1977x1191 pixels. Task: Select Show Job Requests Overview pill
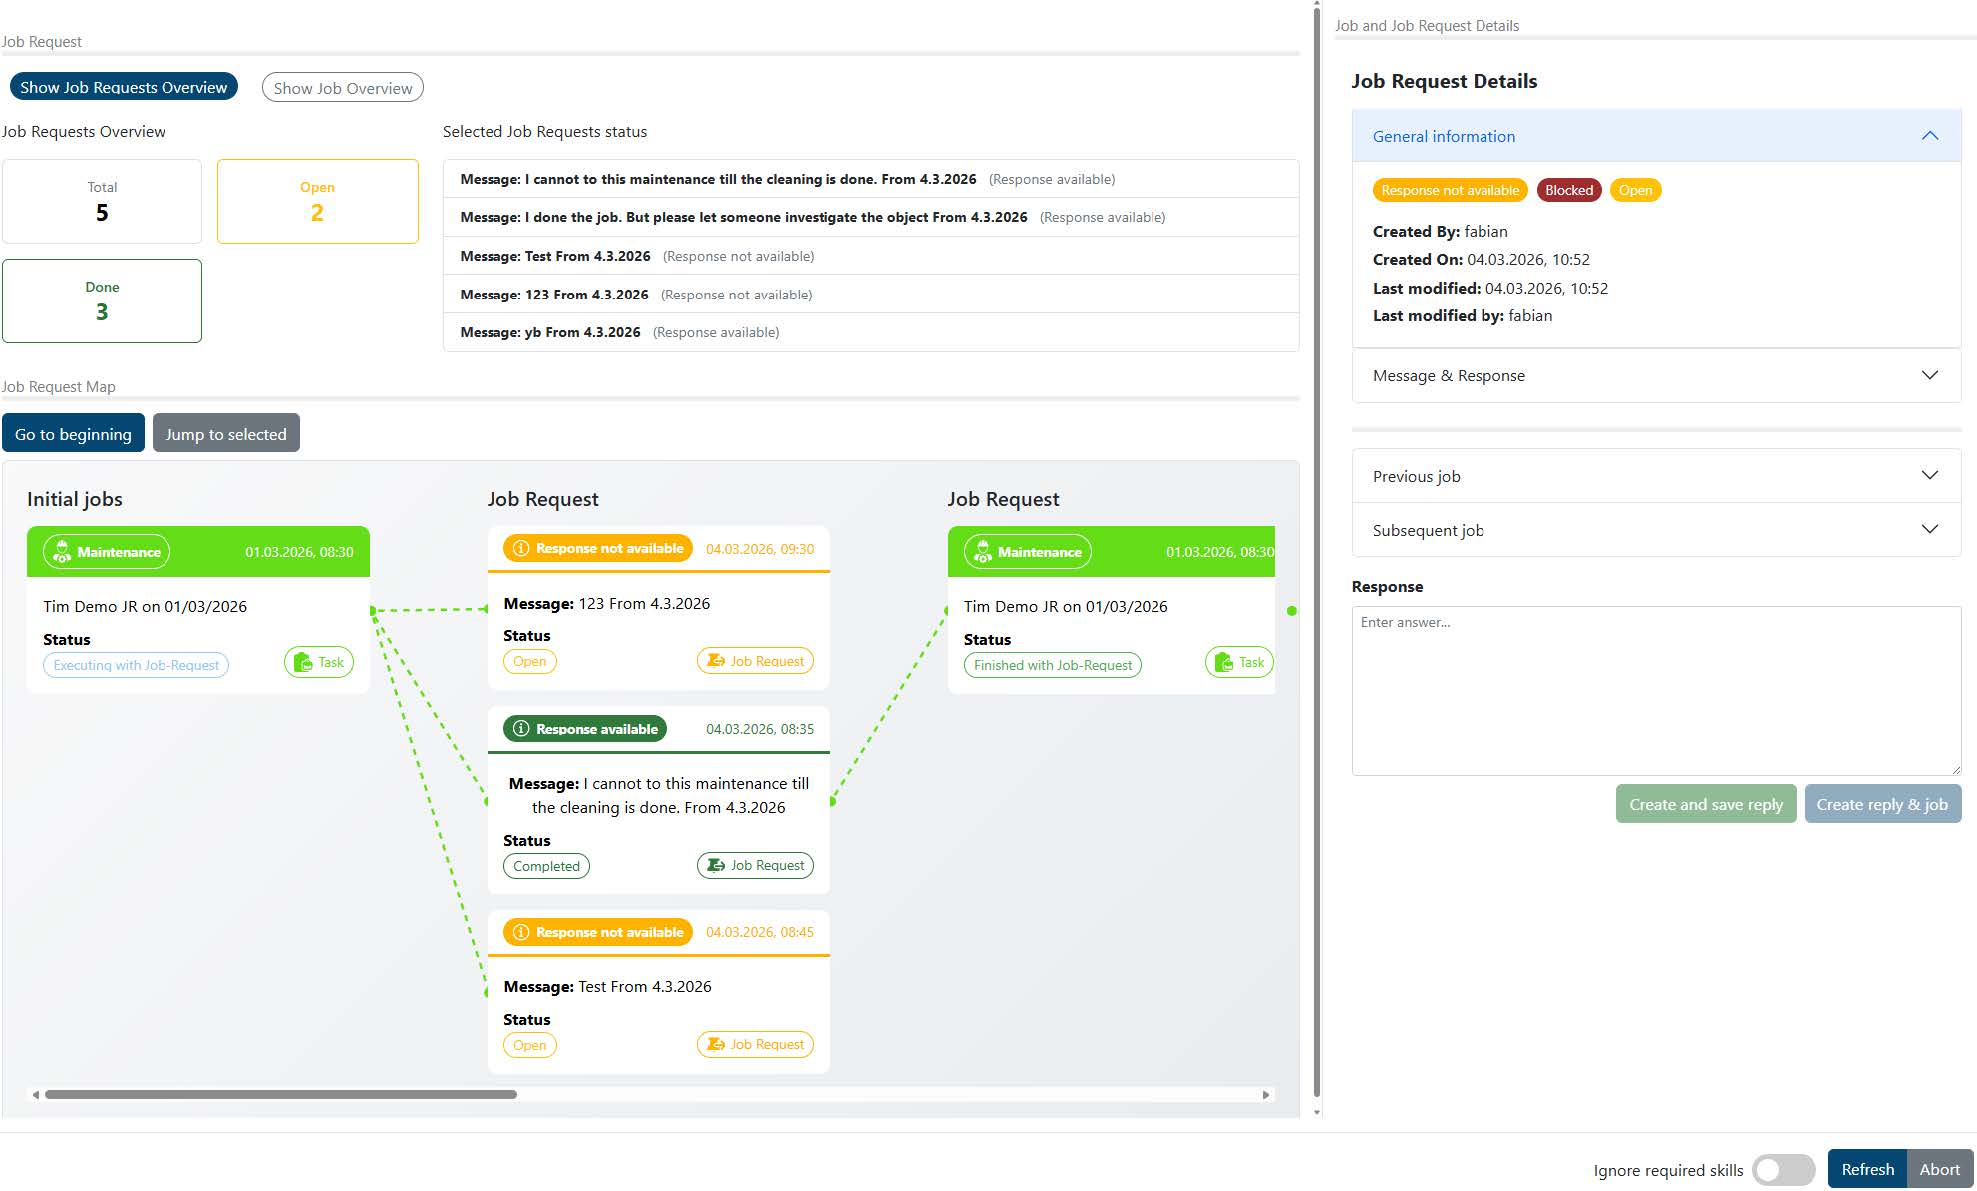pyautogui.click(x=124, y=87)
